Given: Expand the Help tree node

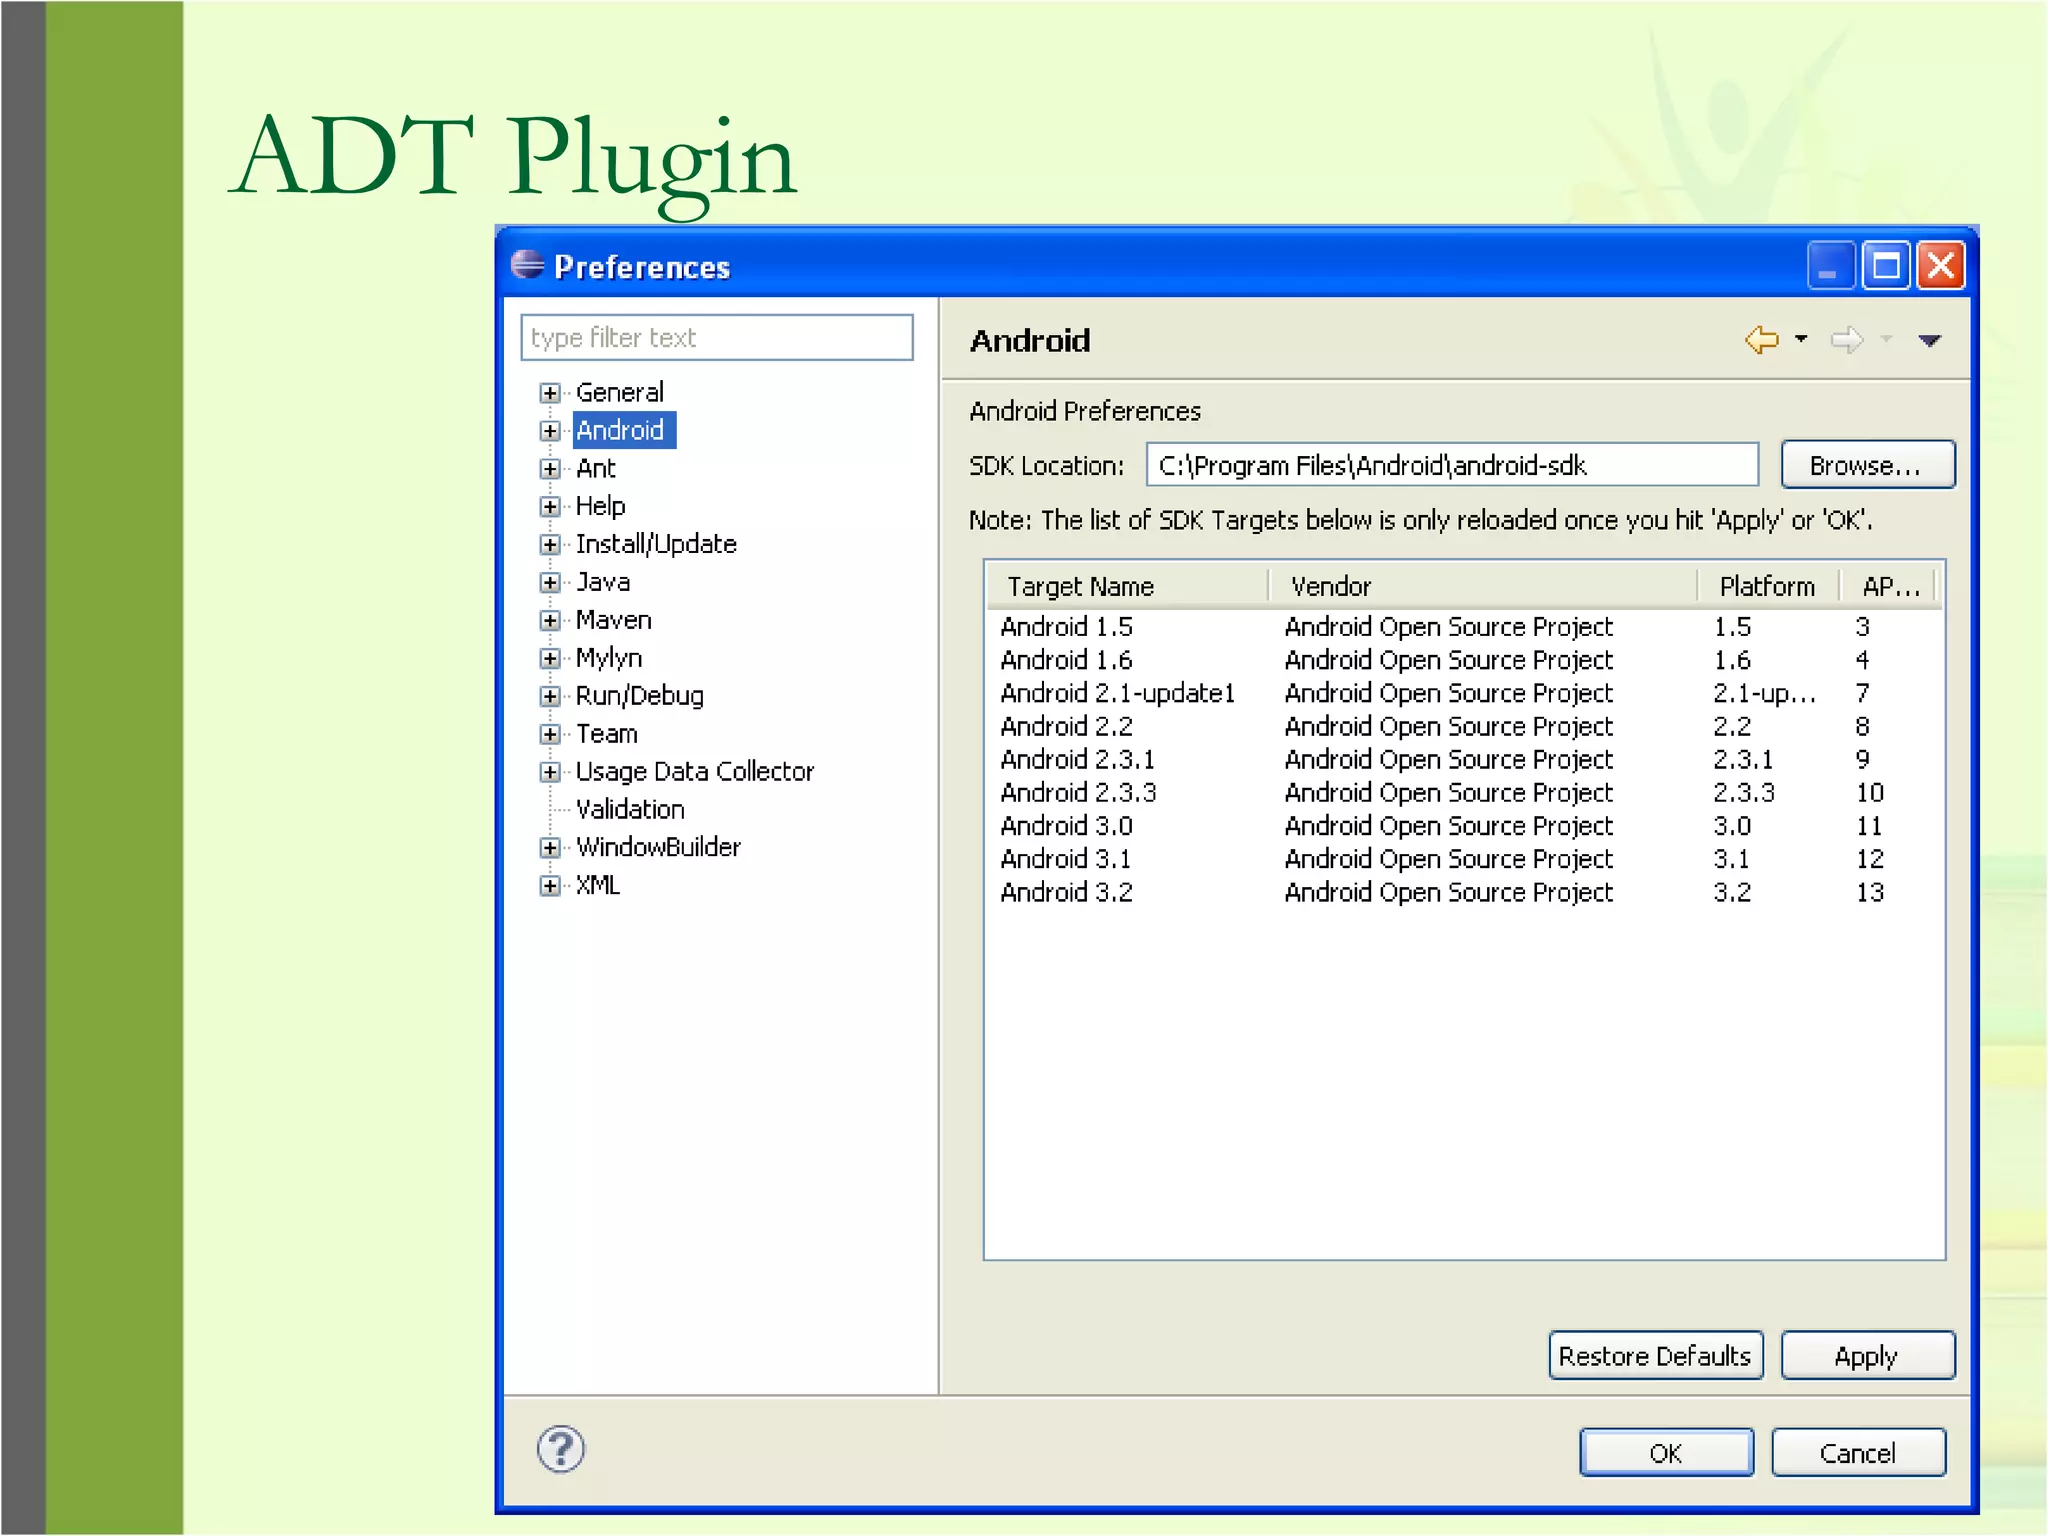Looking at the screenshot, I should point(549,507).
